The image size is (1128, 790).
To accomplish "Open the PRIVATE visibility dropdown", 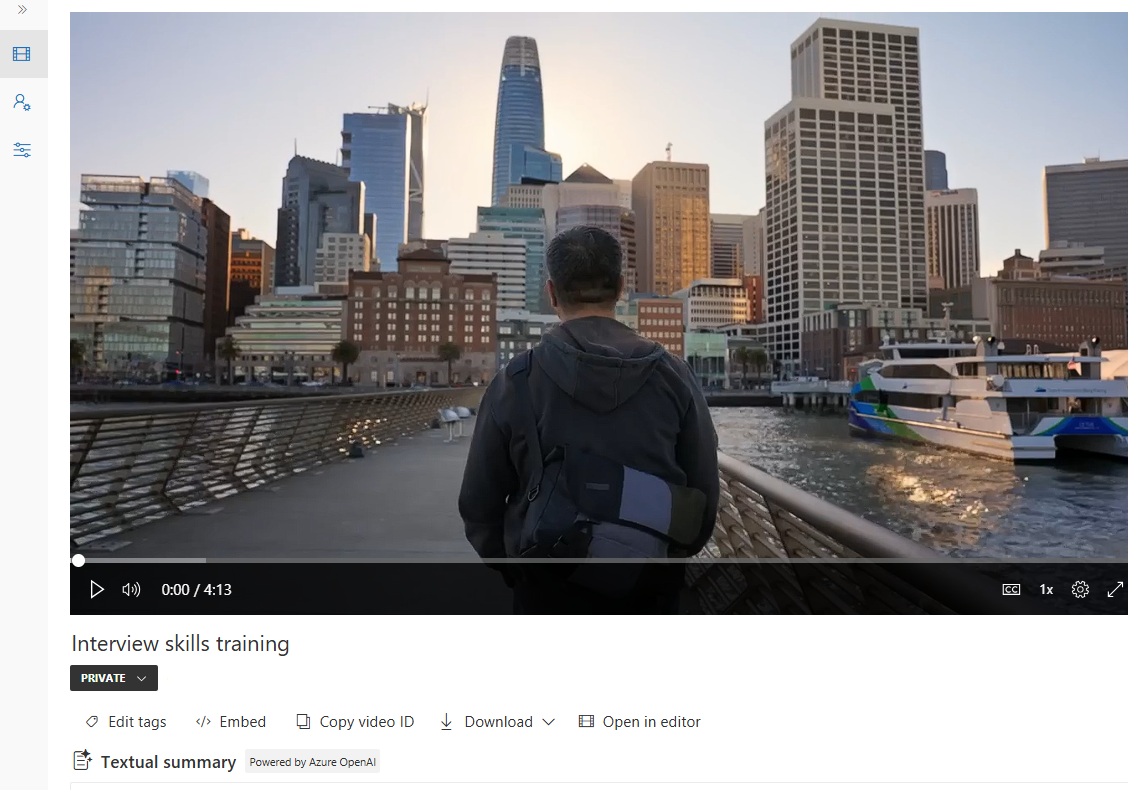I will (x=113, y=677).
